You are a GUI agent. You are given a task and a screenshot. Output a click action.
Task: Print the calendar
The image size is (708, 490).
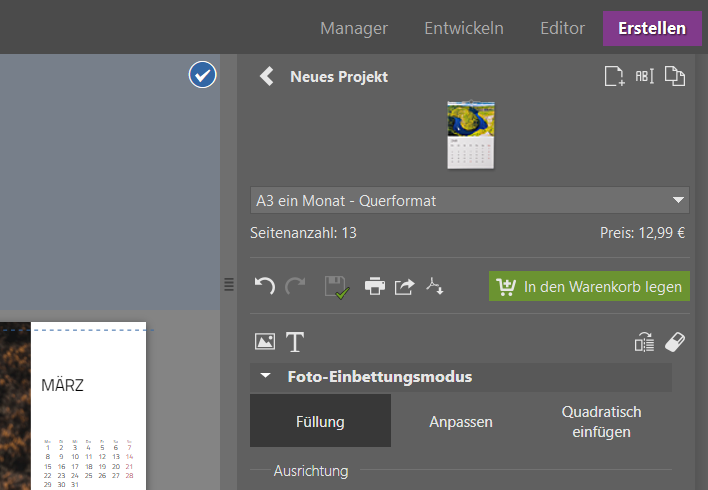tap(375, 287)
